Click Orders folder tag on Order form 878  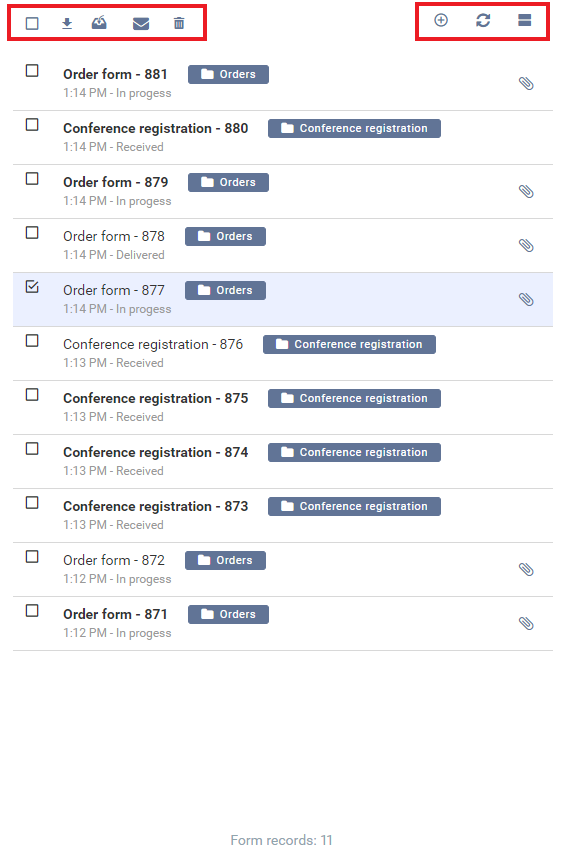[x=226, y=236]
